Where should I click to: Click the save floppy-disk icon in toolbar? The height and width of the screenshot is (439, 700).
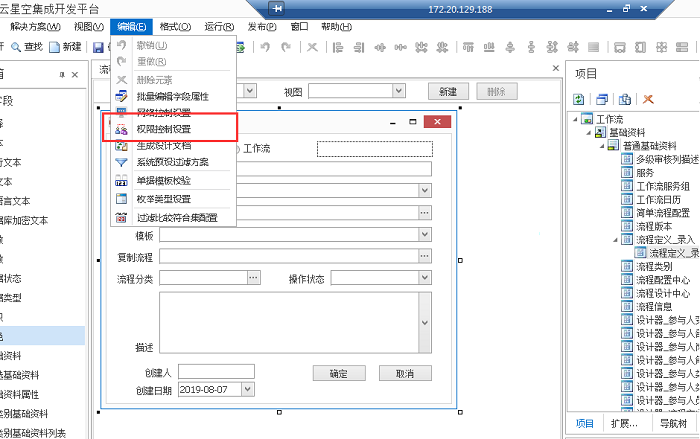coord(98,47)
